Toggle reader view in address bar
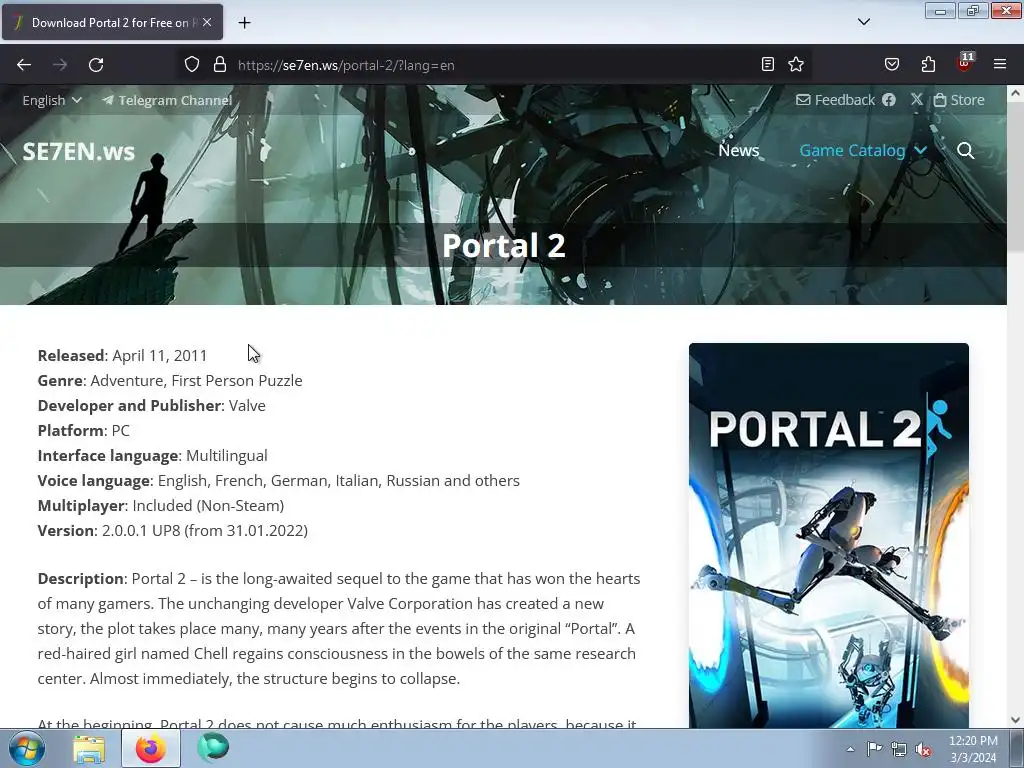The width and height of the screenshot is (1024, 768). pyautogui.click(x=768, y=64)
